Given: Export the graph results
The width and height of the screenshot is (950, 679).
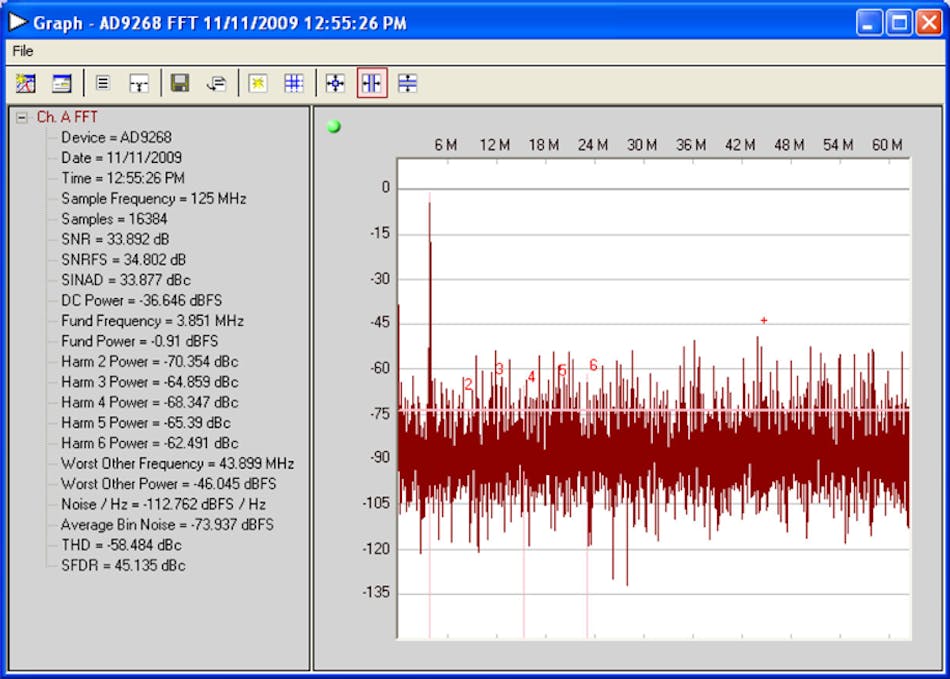Looking at the screenshot, I should tap(216, 83).
